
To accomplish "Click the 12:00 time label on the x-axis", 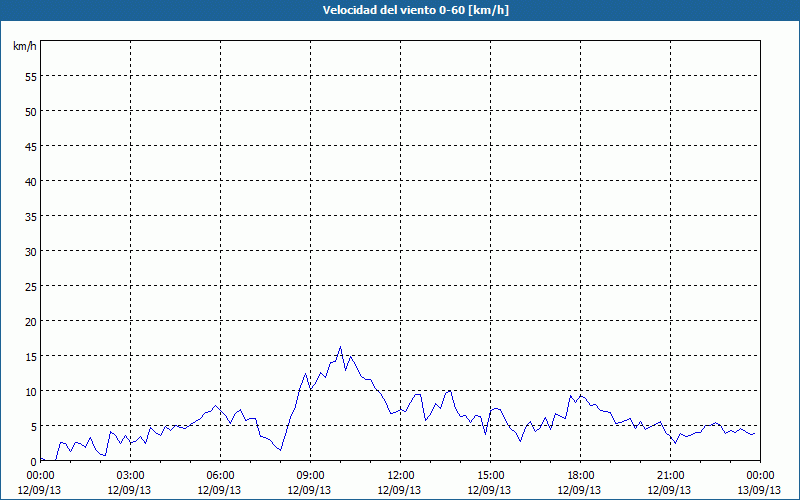I will coord(401,475).
